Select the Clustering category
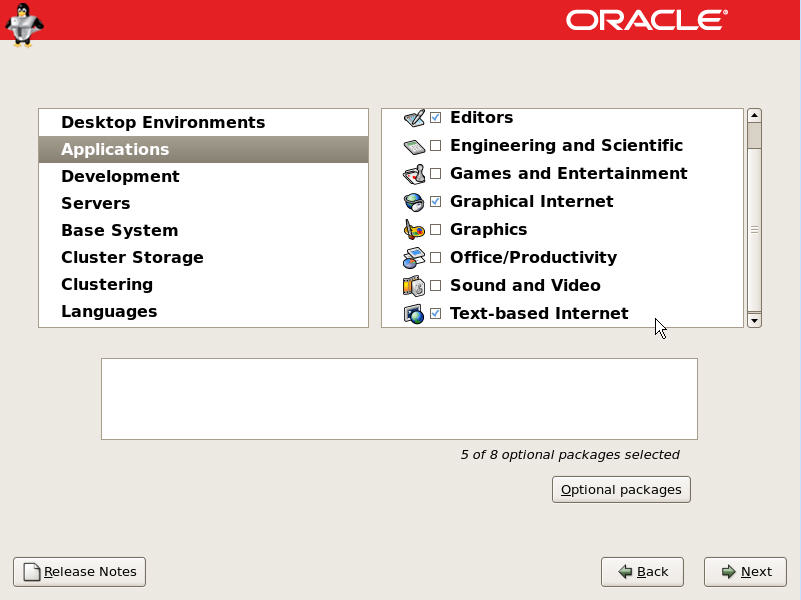The image size is (801, 600). click(x=203, y=285)
